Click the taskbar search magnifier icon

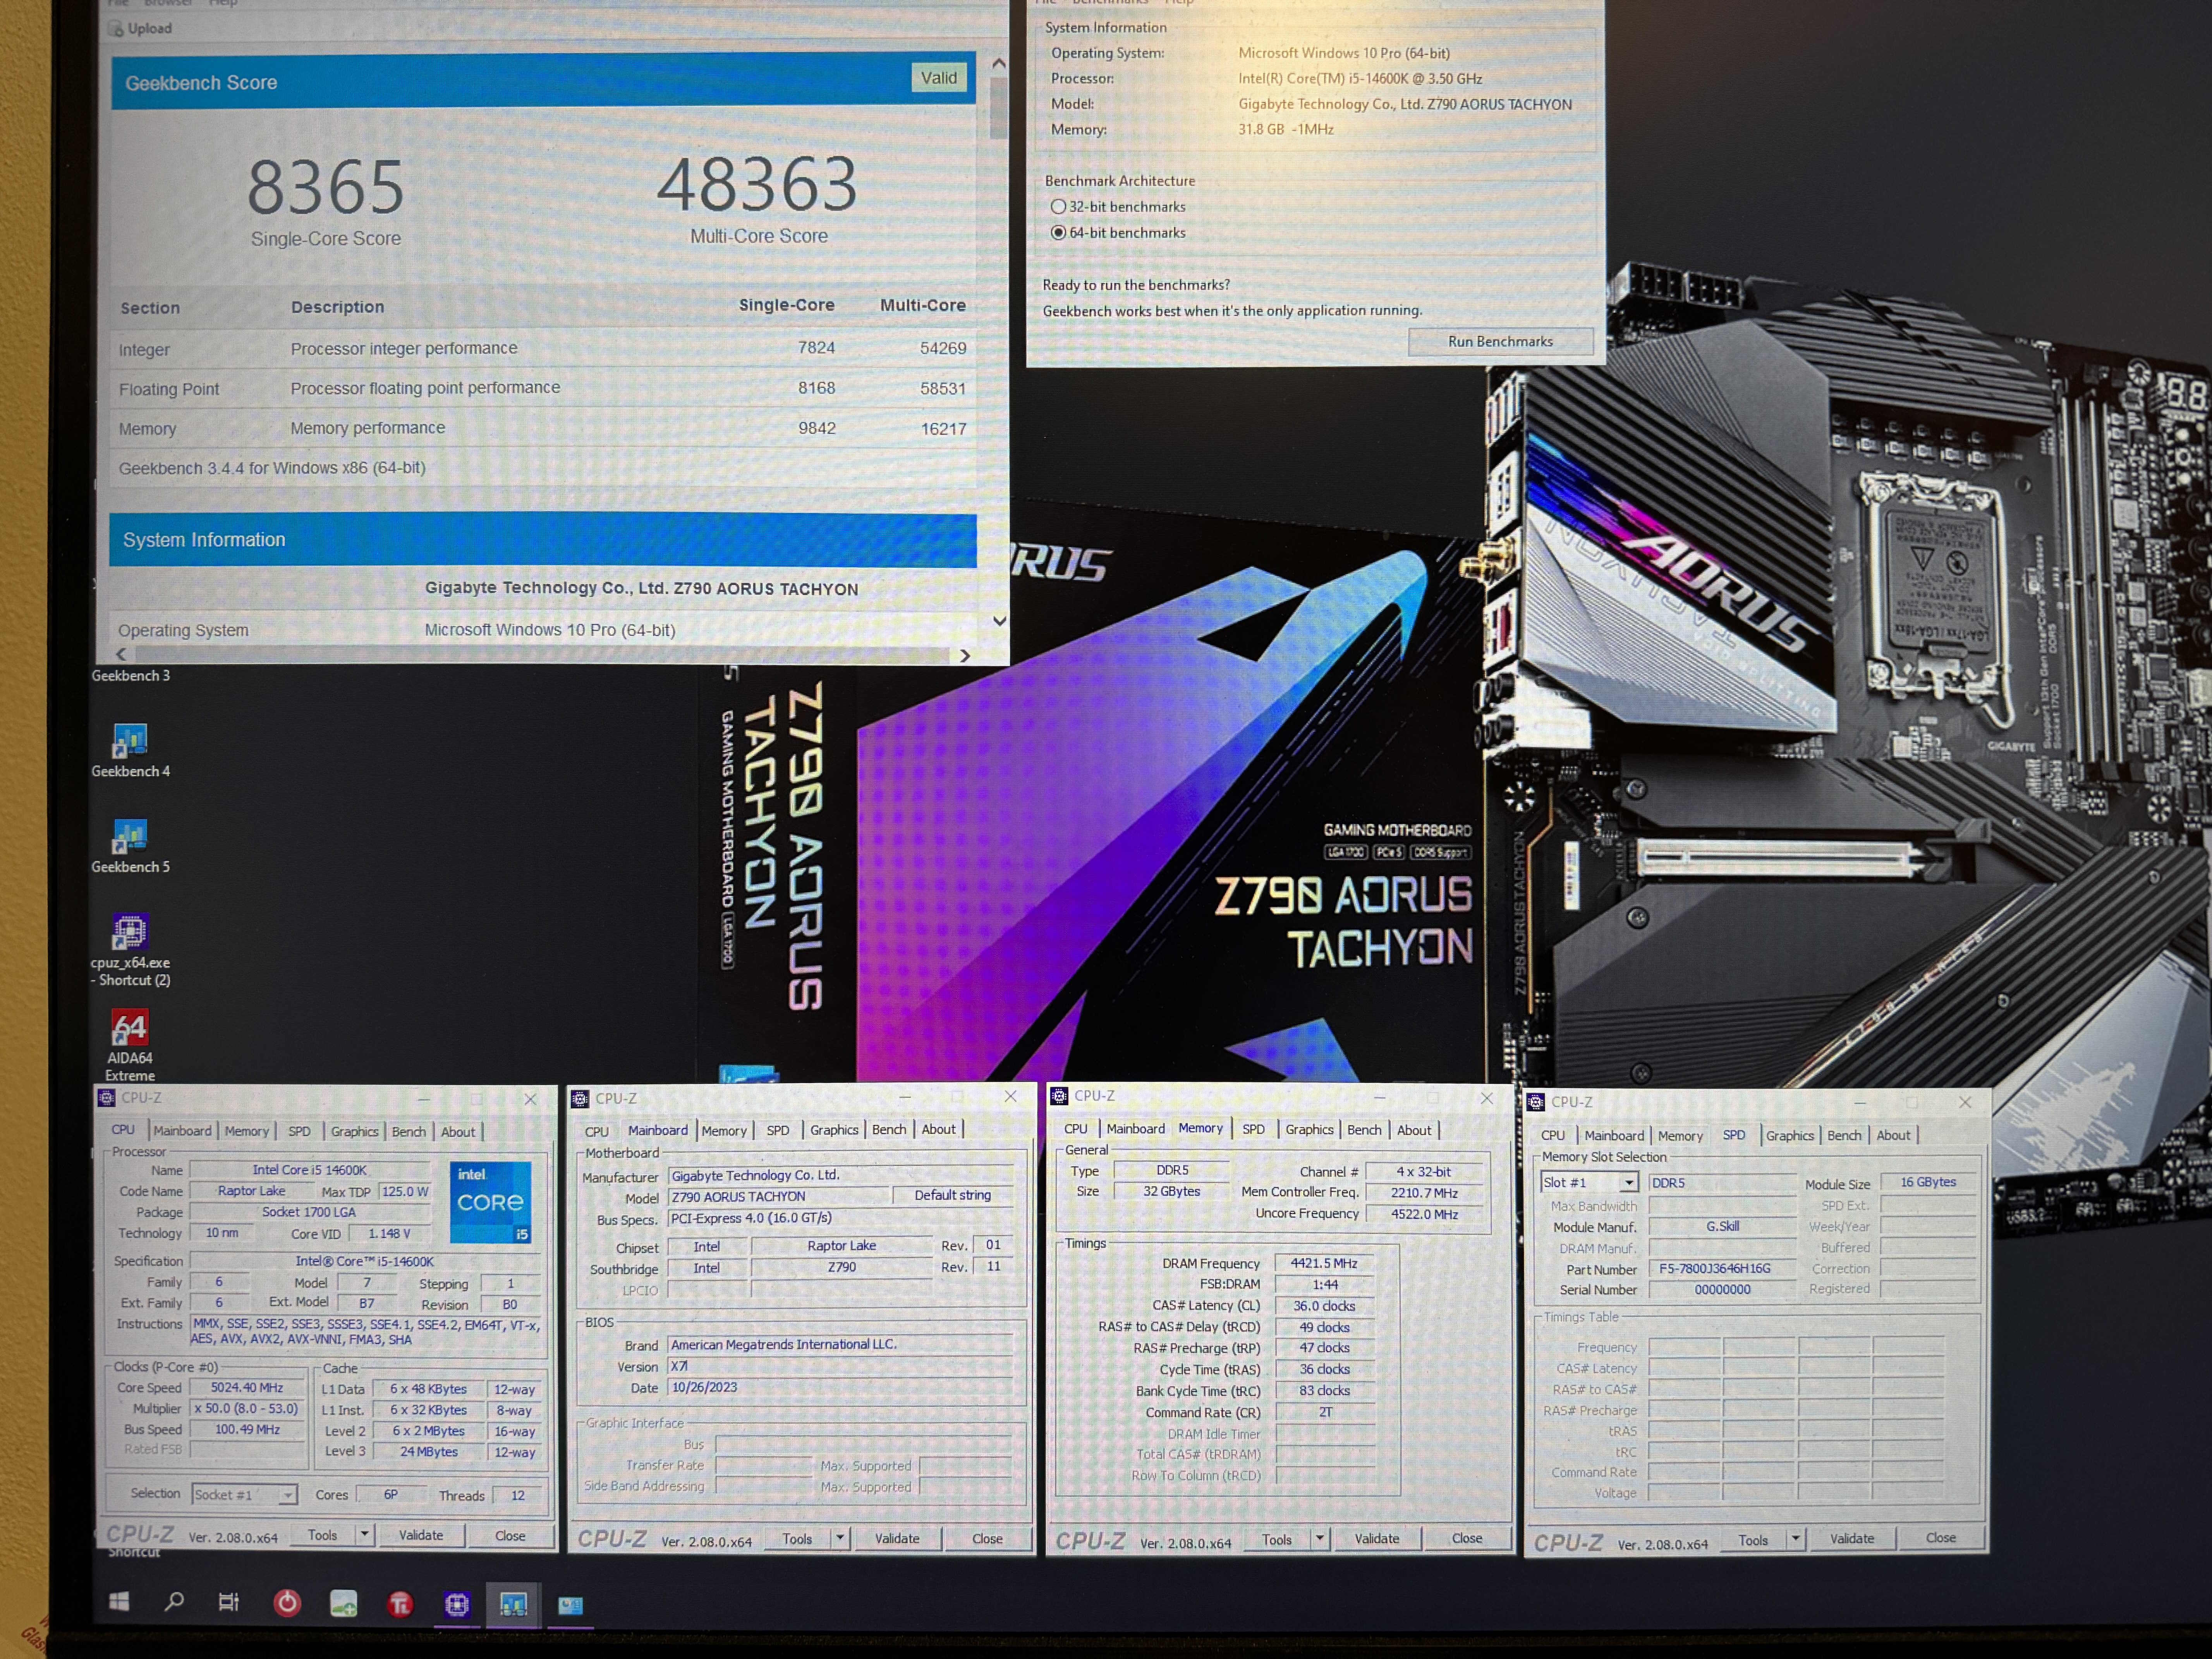click(173, 1602)
